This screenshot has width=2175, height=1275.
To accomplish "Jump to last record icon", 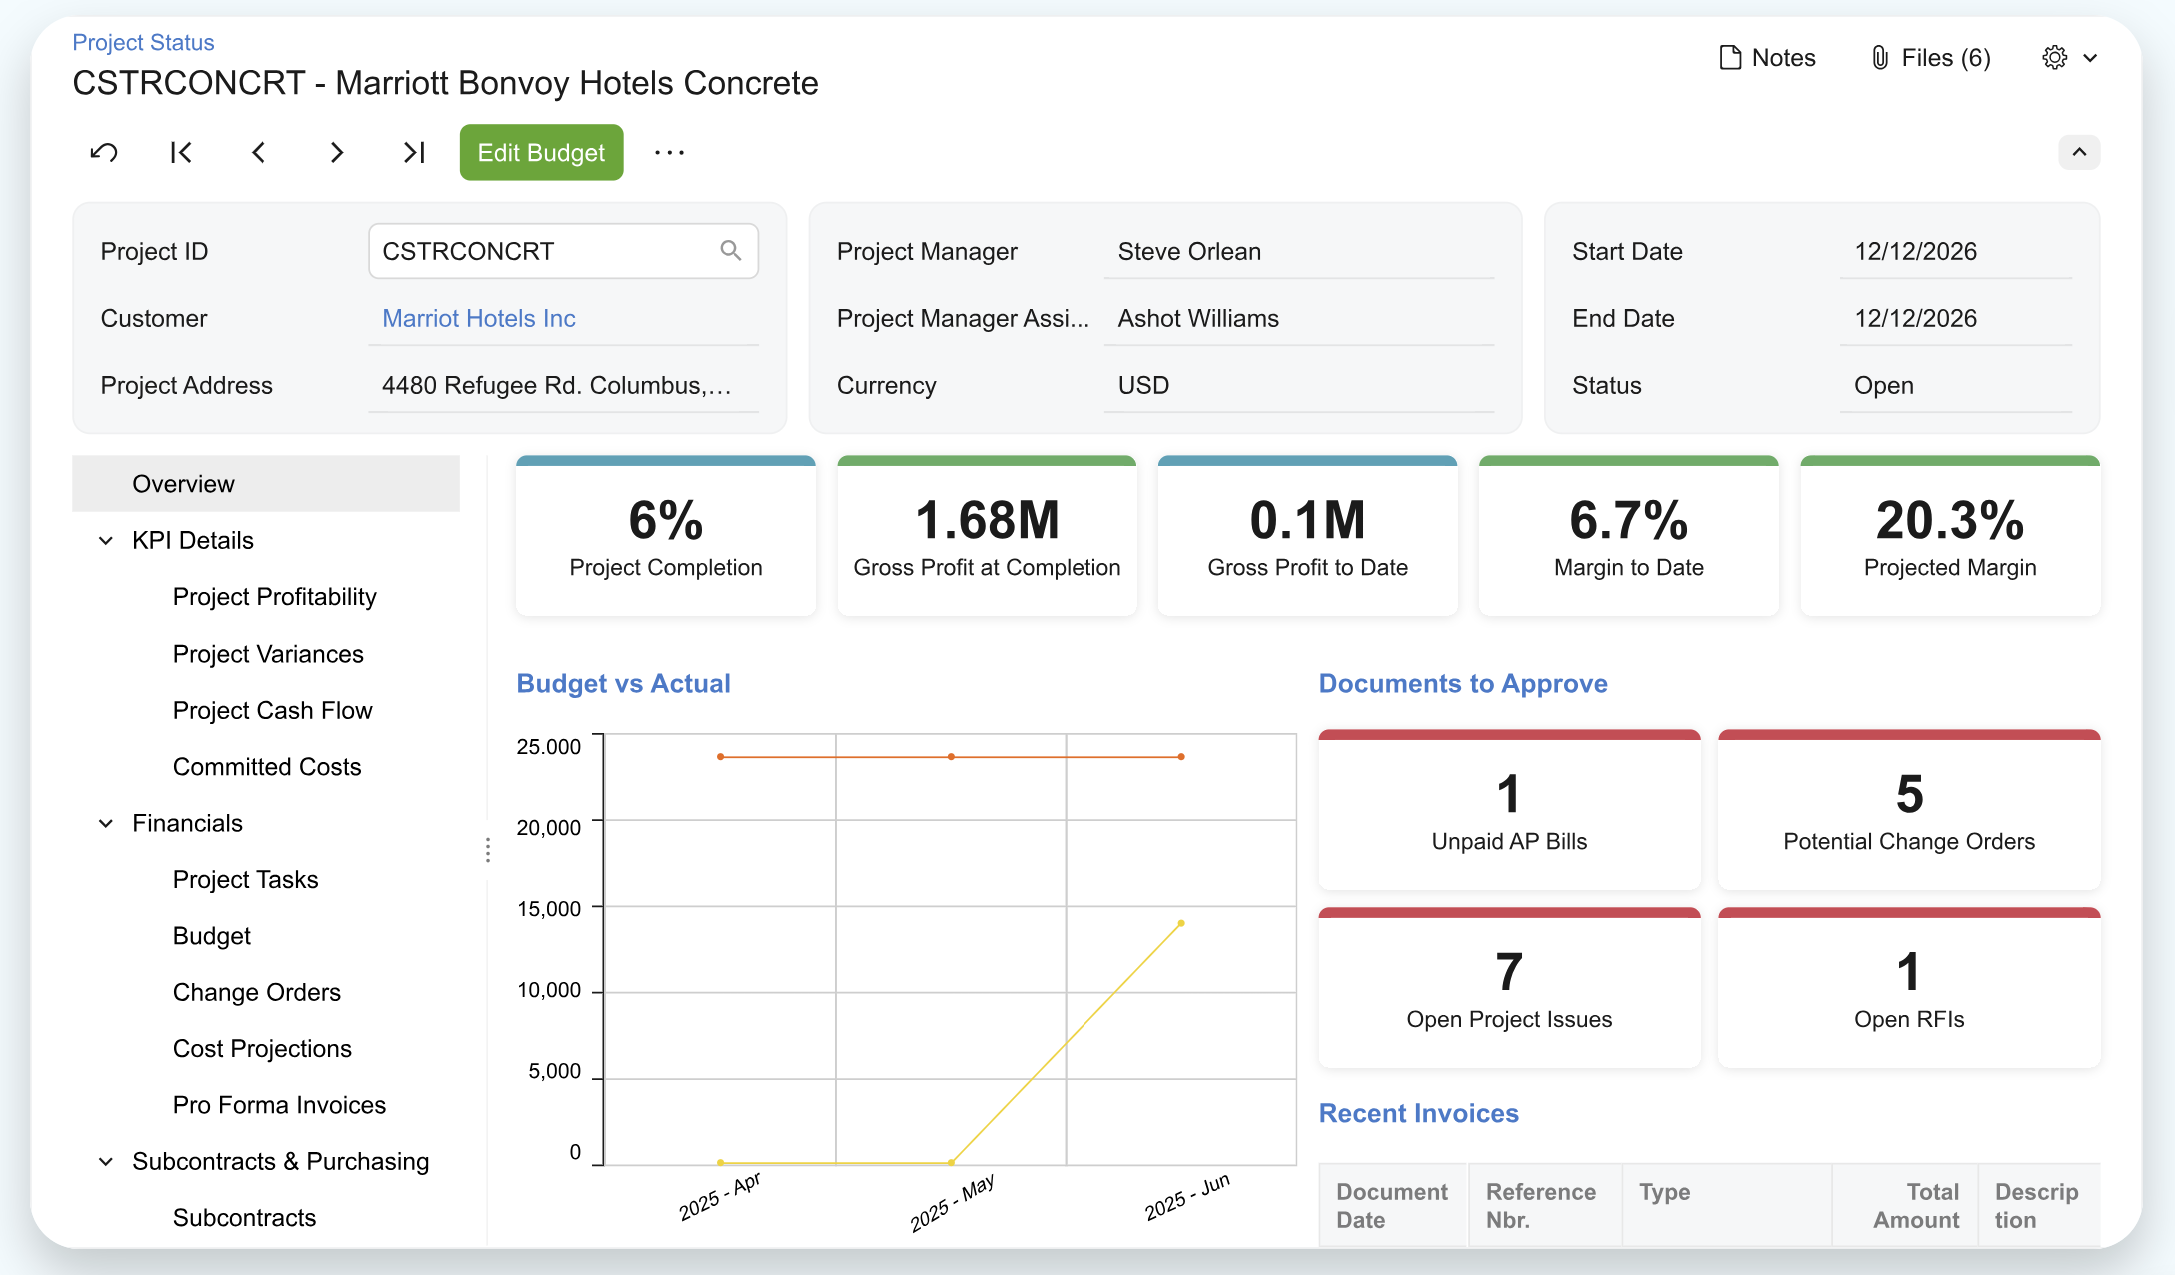I will (x=414, y=153).
